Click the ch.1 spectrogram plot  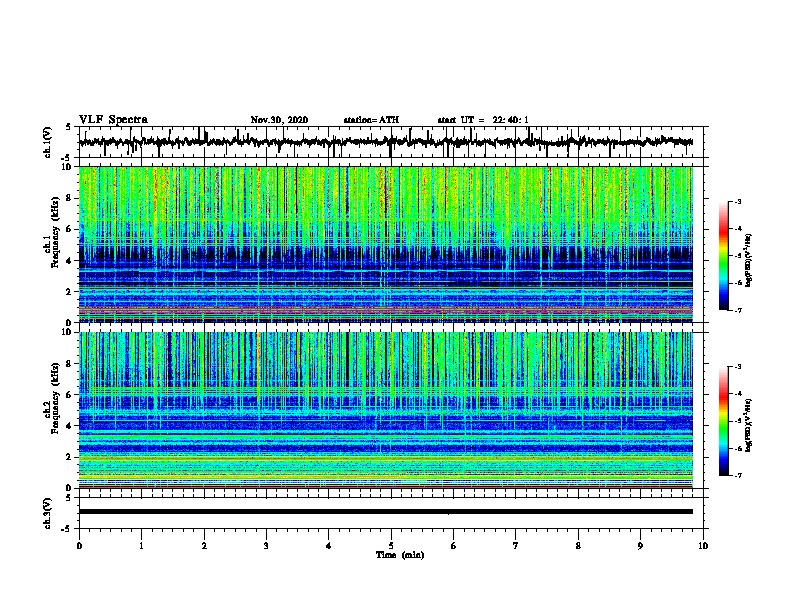pos(386,244)
